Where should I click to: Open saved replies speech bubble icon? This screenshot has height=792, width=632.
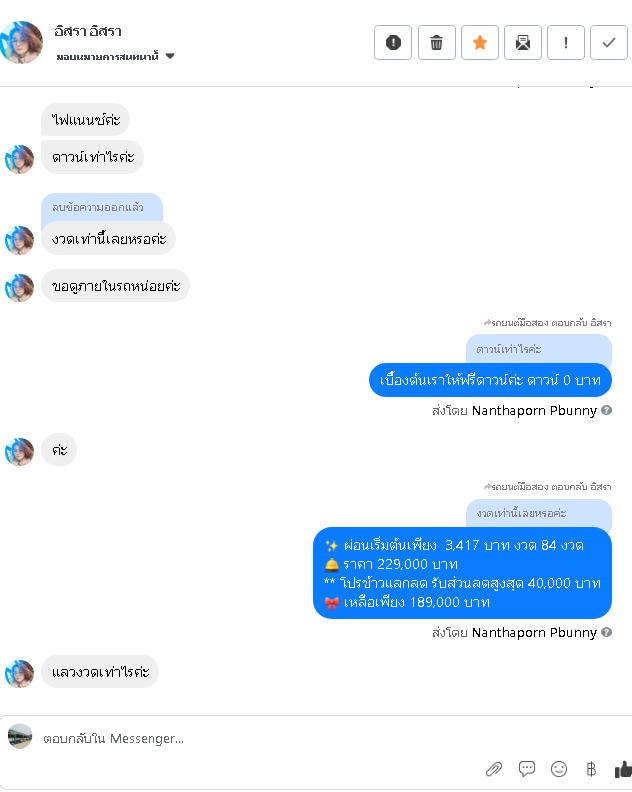[526, 769]
